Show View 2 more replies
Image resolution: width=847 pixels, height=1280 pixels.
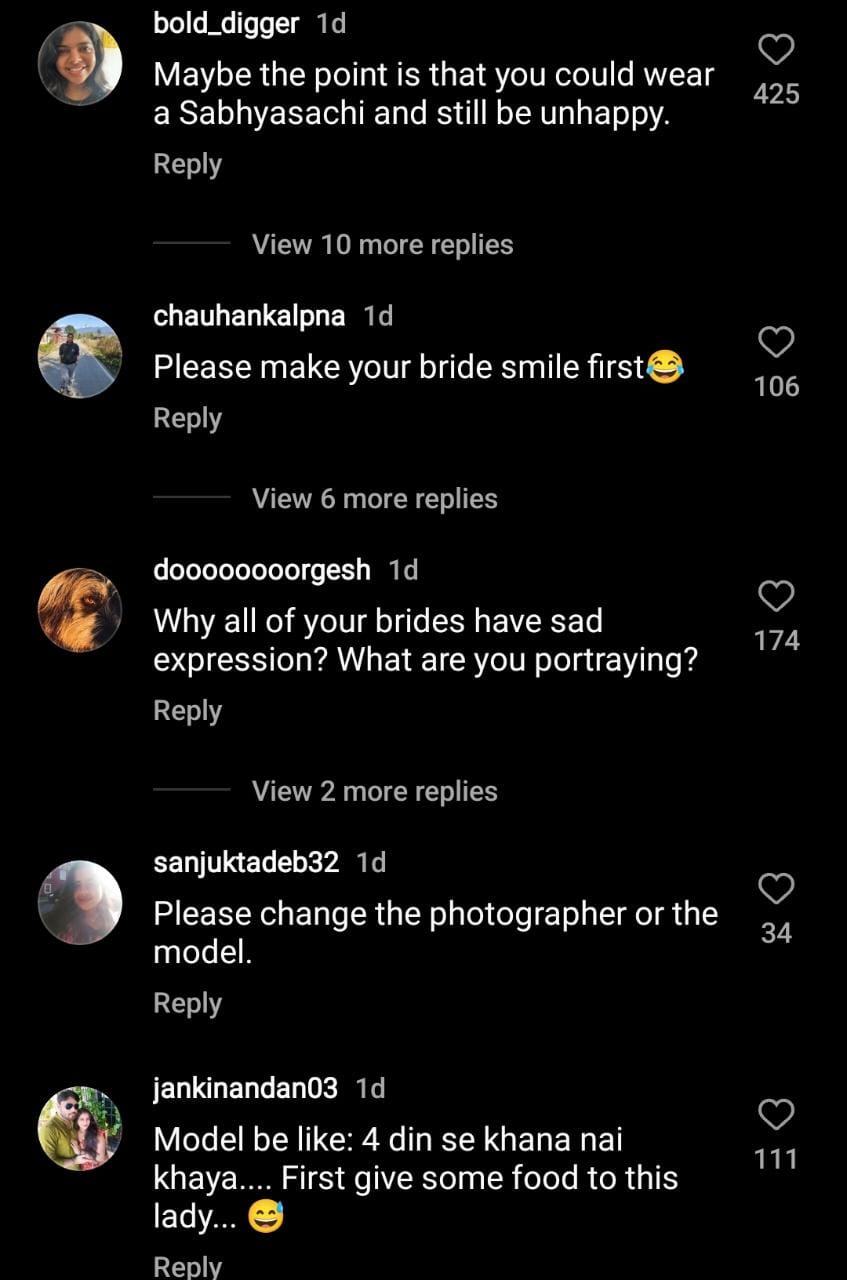pos(374,792)
